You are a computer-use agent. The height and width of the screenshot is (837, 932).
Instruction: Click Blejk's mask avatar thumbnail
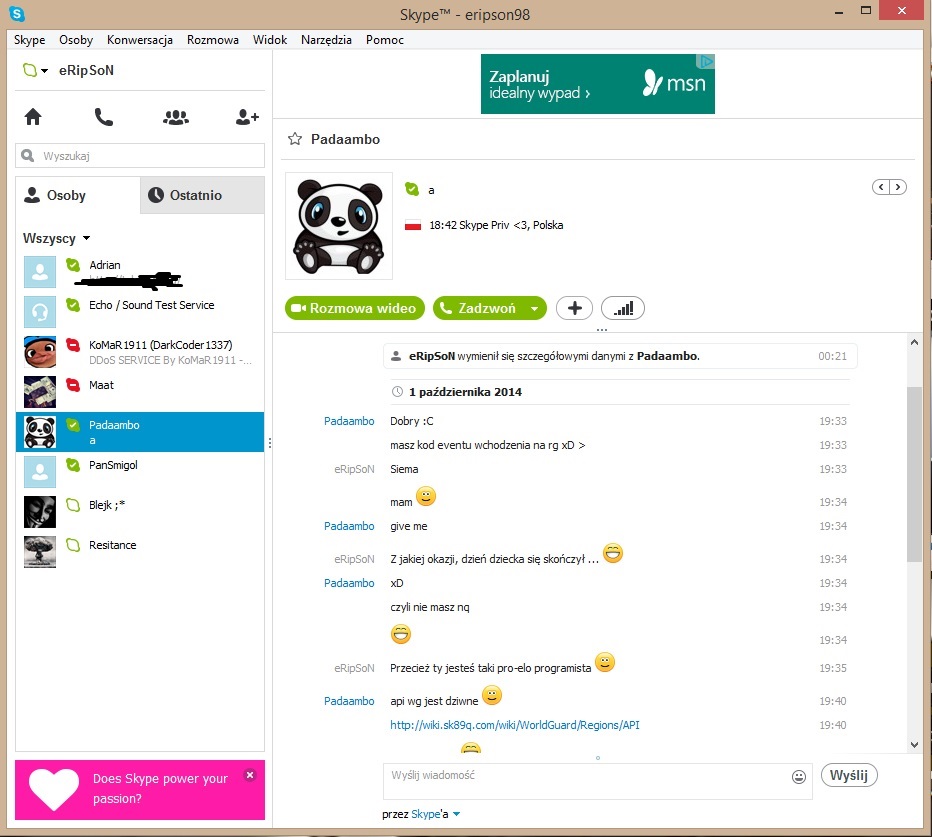[x=40, y=512]
